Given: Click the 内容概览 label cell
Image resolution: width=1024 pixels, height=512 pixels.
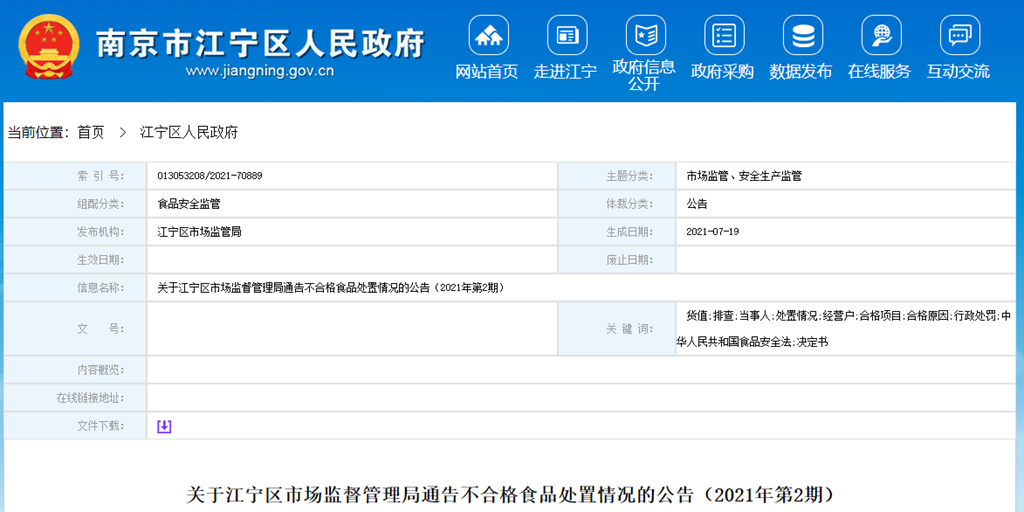Looking at the screenshot, I should [76, 370].
